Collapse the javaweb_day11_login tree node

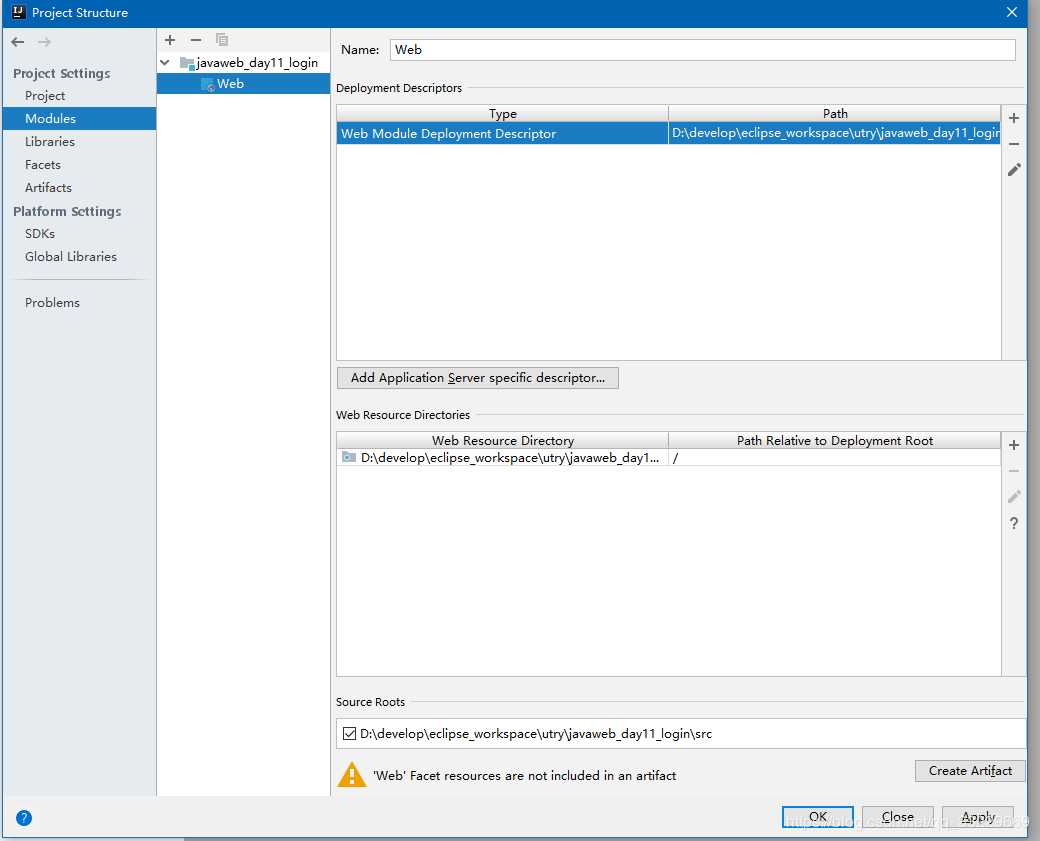click(x=164, y=63)
